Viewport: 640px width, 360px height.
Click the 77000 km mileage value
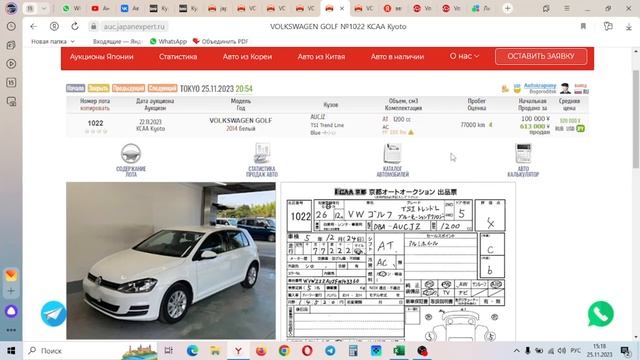[x=473, y=124]
